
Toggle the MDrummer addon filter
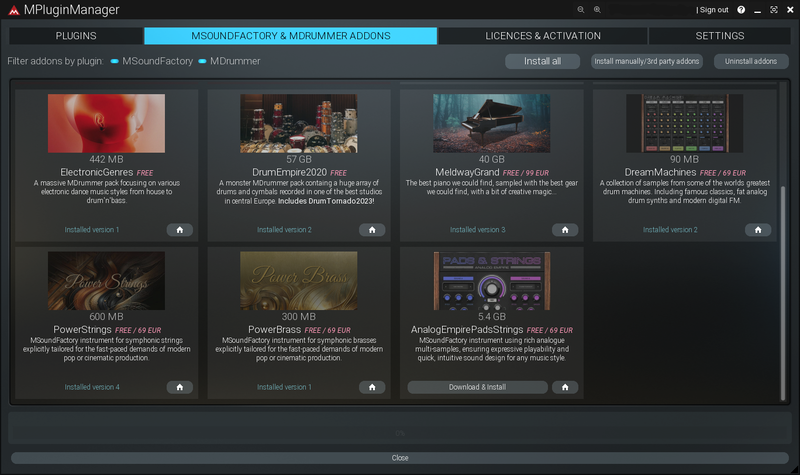[229, 61]
